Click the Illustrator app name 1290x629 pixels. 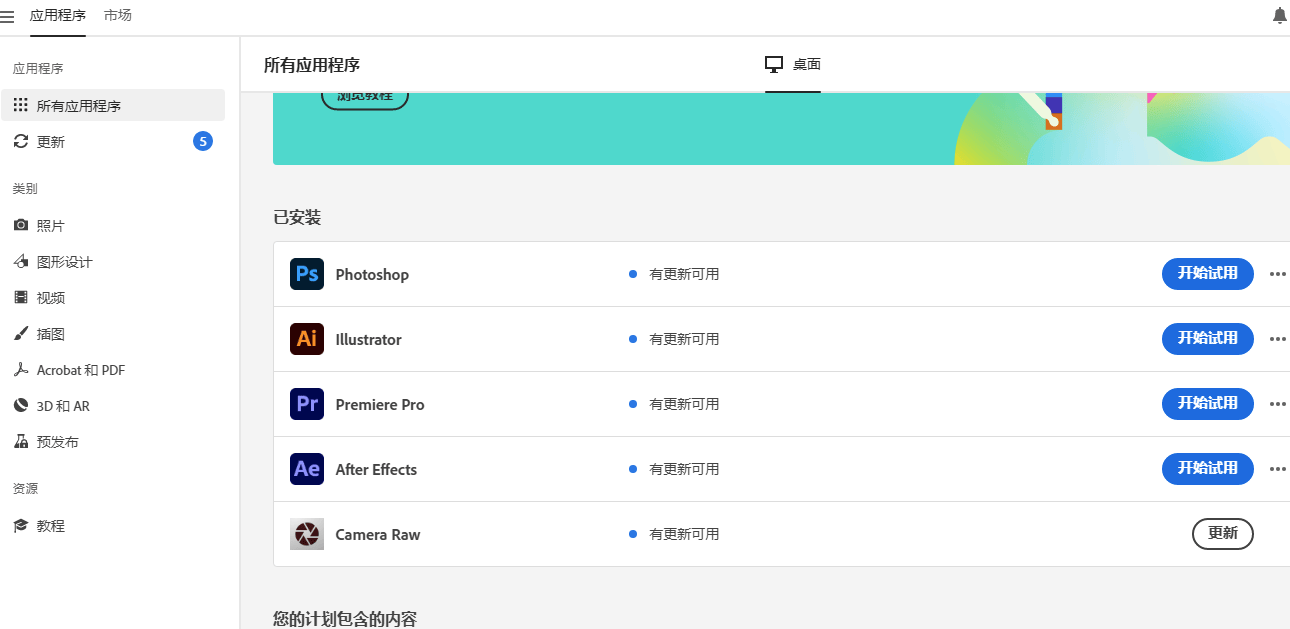coord(368,340)
